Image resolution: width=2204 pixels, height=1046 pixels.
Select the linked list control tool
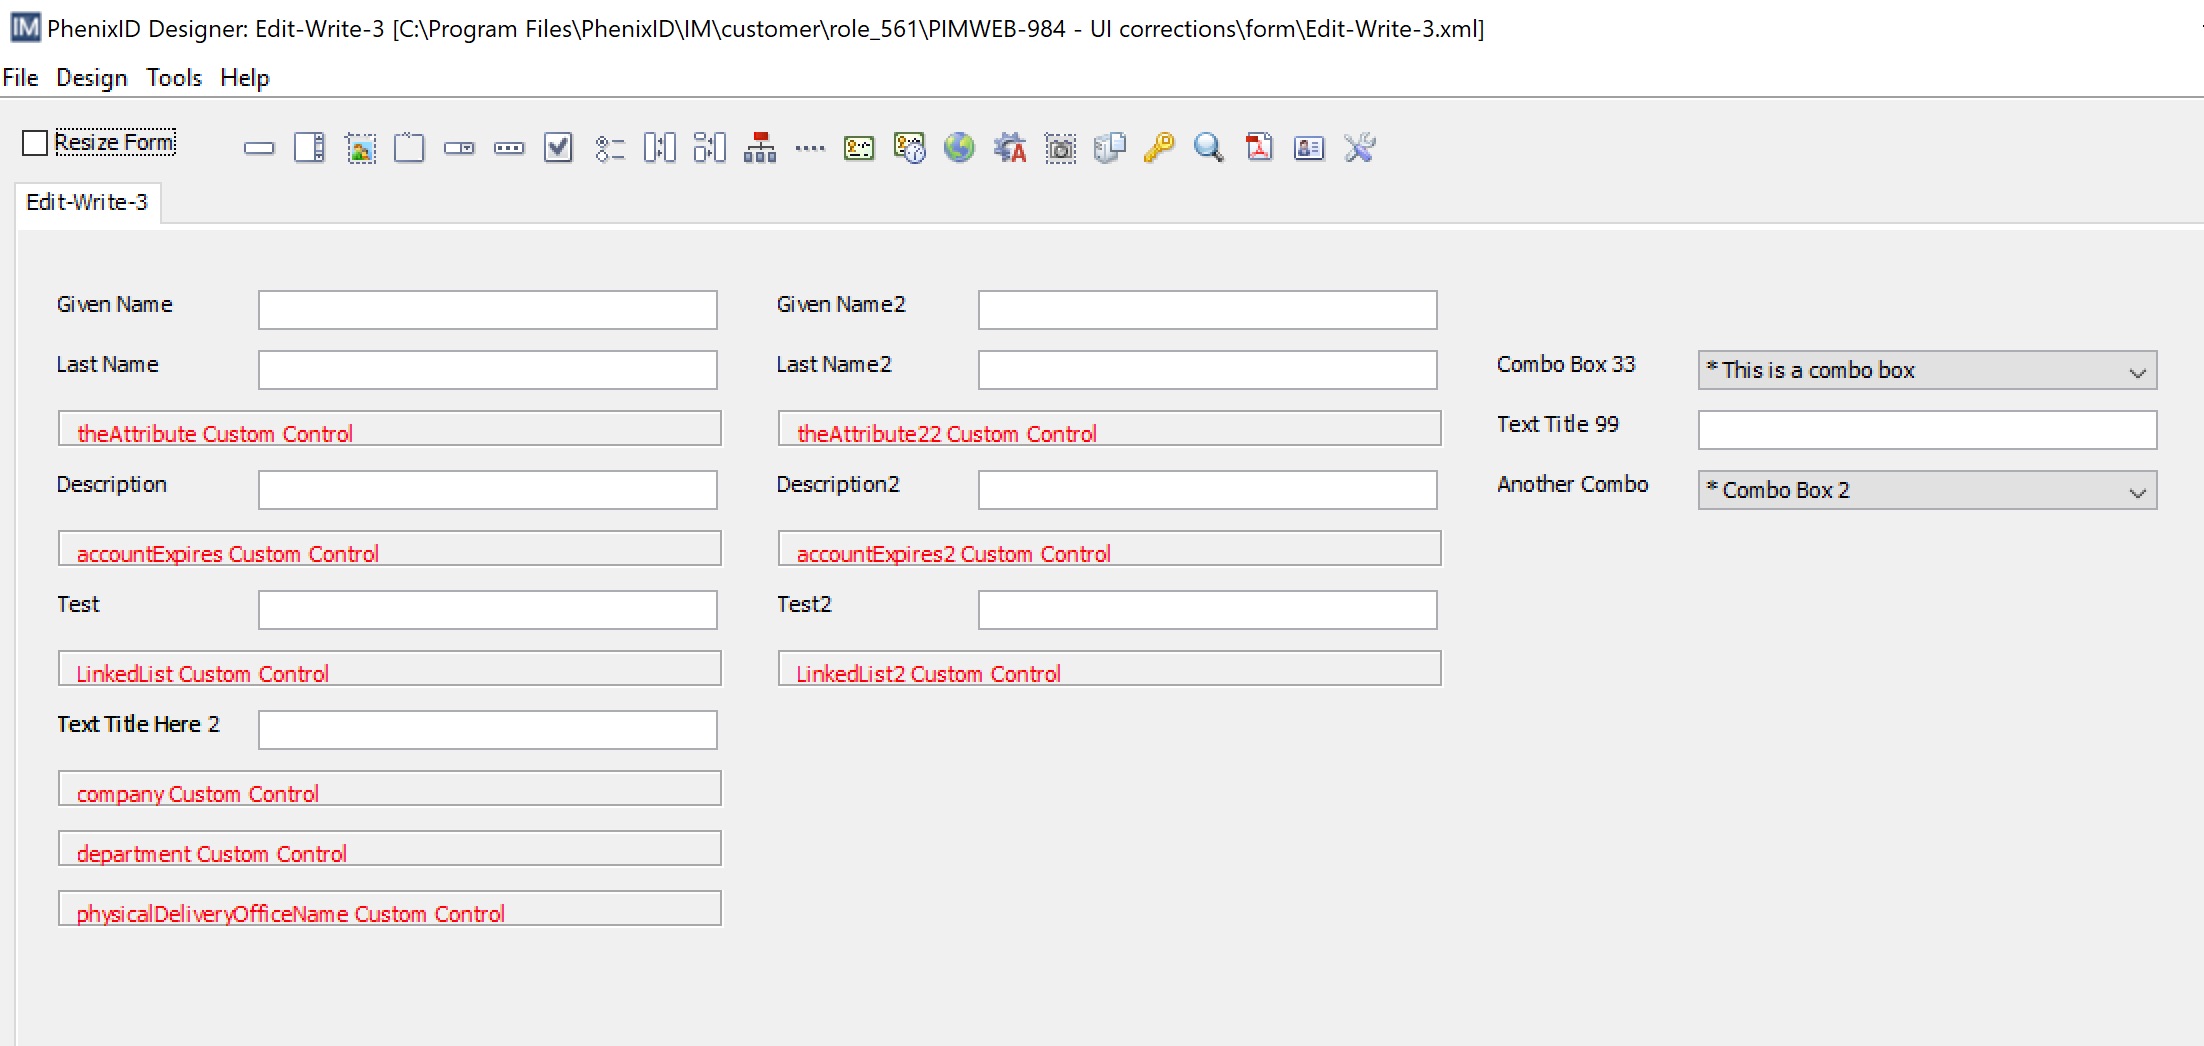709,148
